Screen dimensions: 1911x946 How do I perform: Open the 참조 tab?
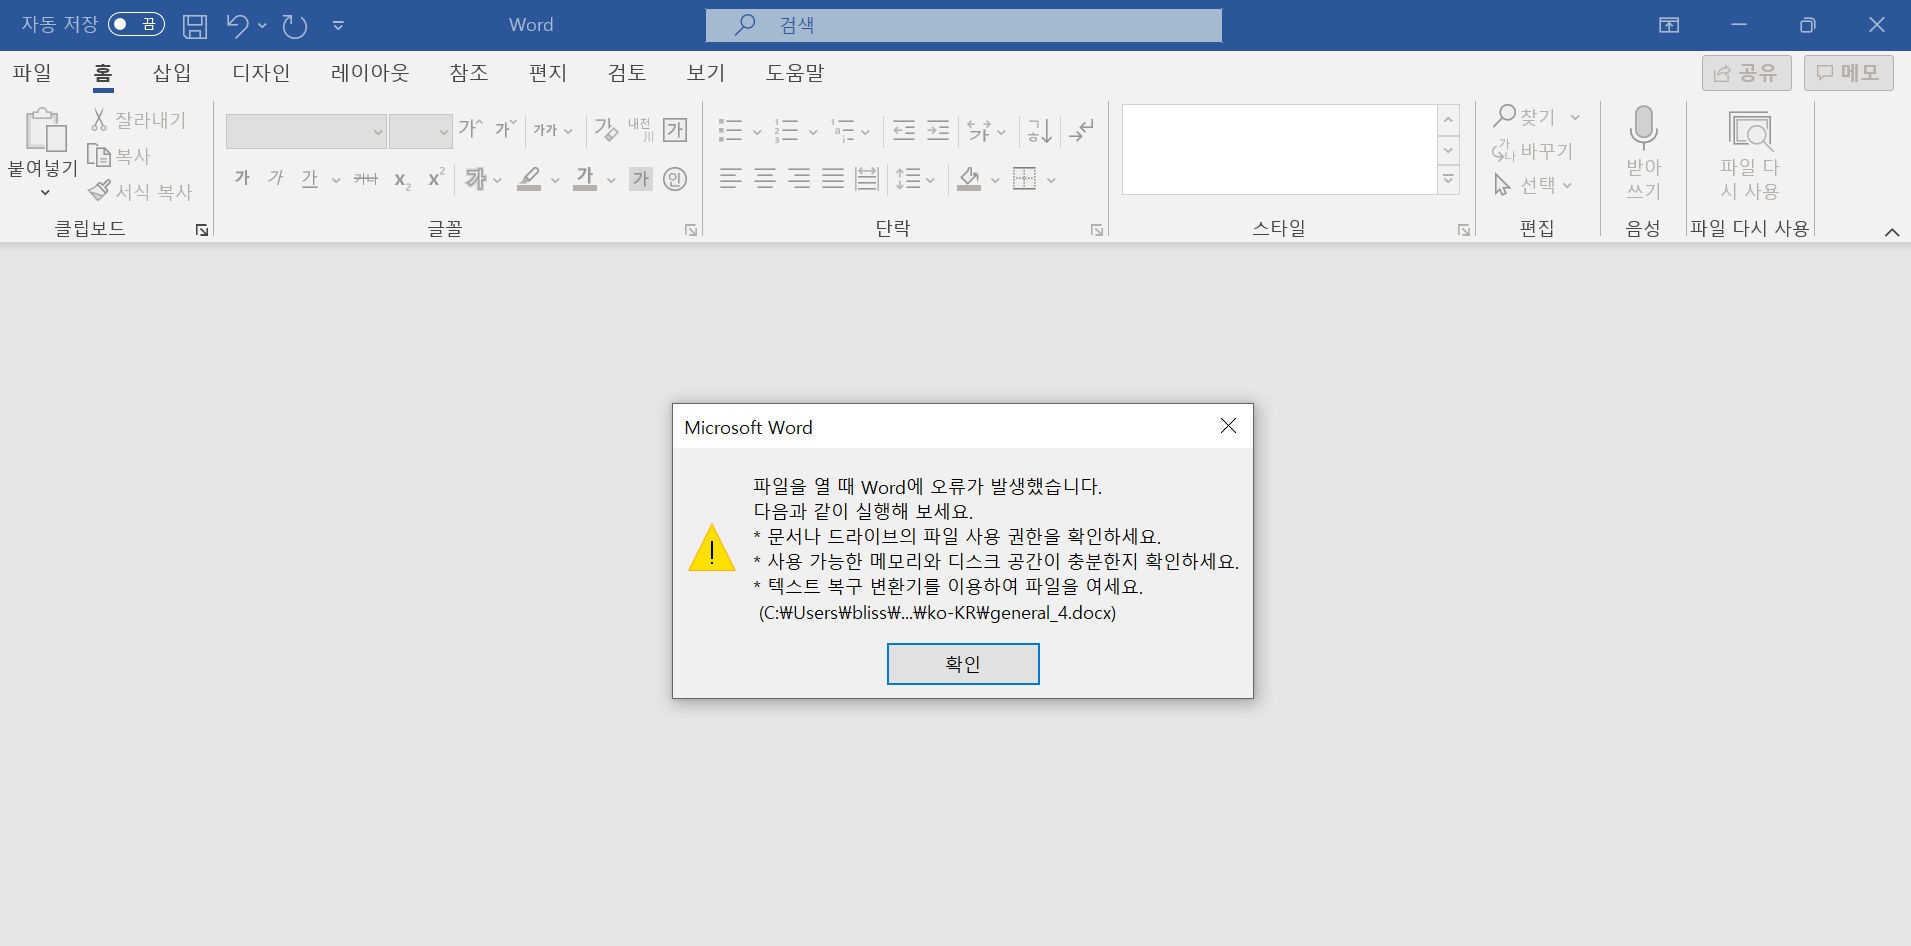click(468, 73)
